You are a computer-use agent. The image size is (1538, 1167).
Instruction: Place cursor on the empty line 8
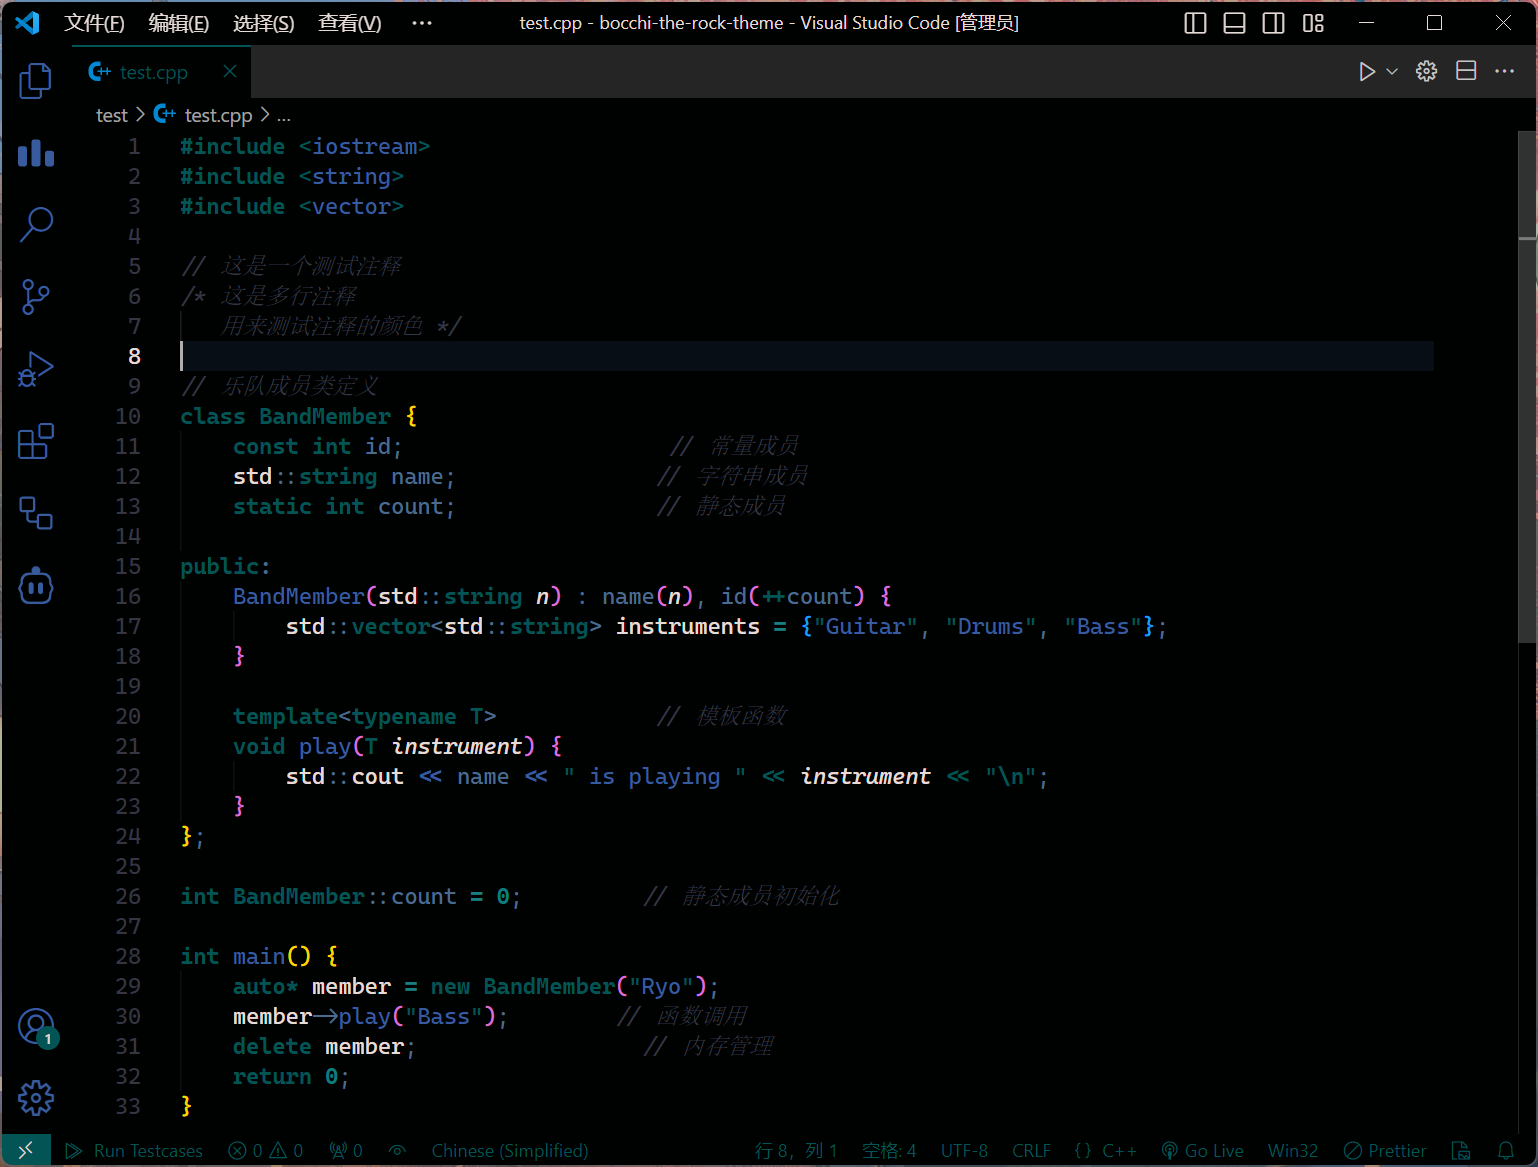pyautogui.click(x=806, y=356)
